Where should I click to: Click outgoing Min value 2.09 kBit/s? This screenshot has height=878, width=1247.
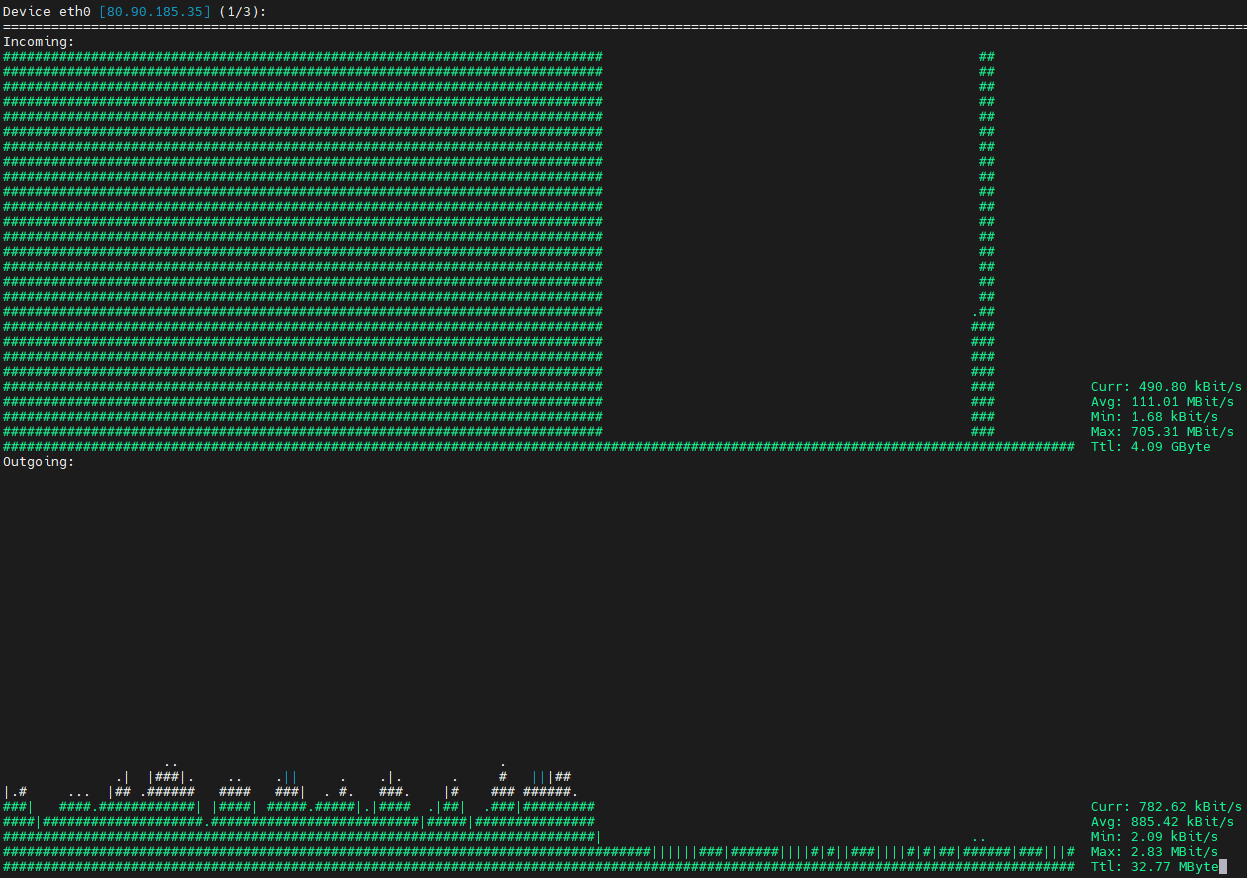coord(1178,837)
